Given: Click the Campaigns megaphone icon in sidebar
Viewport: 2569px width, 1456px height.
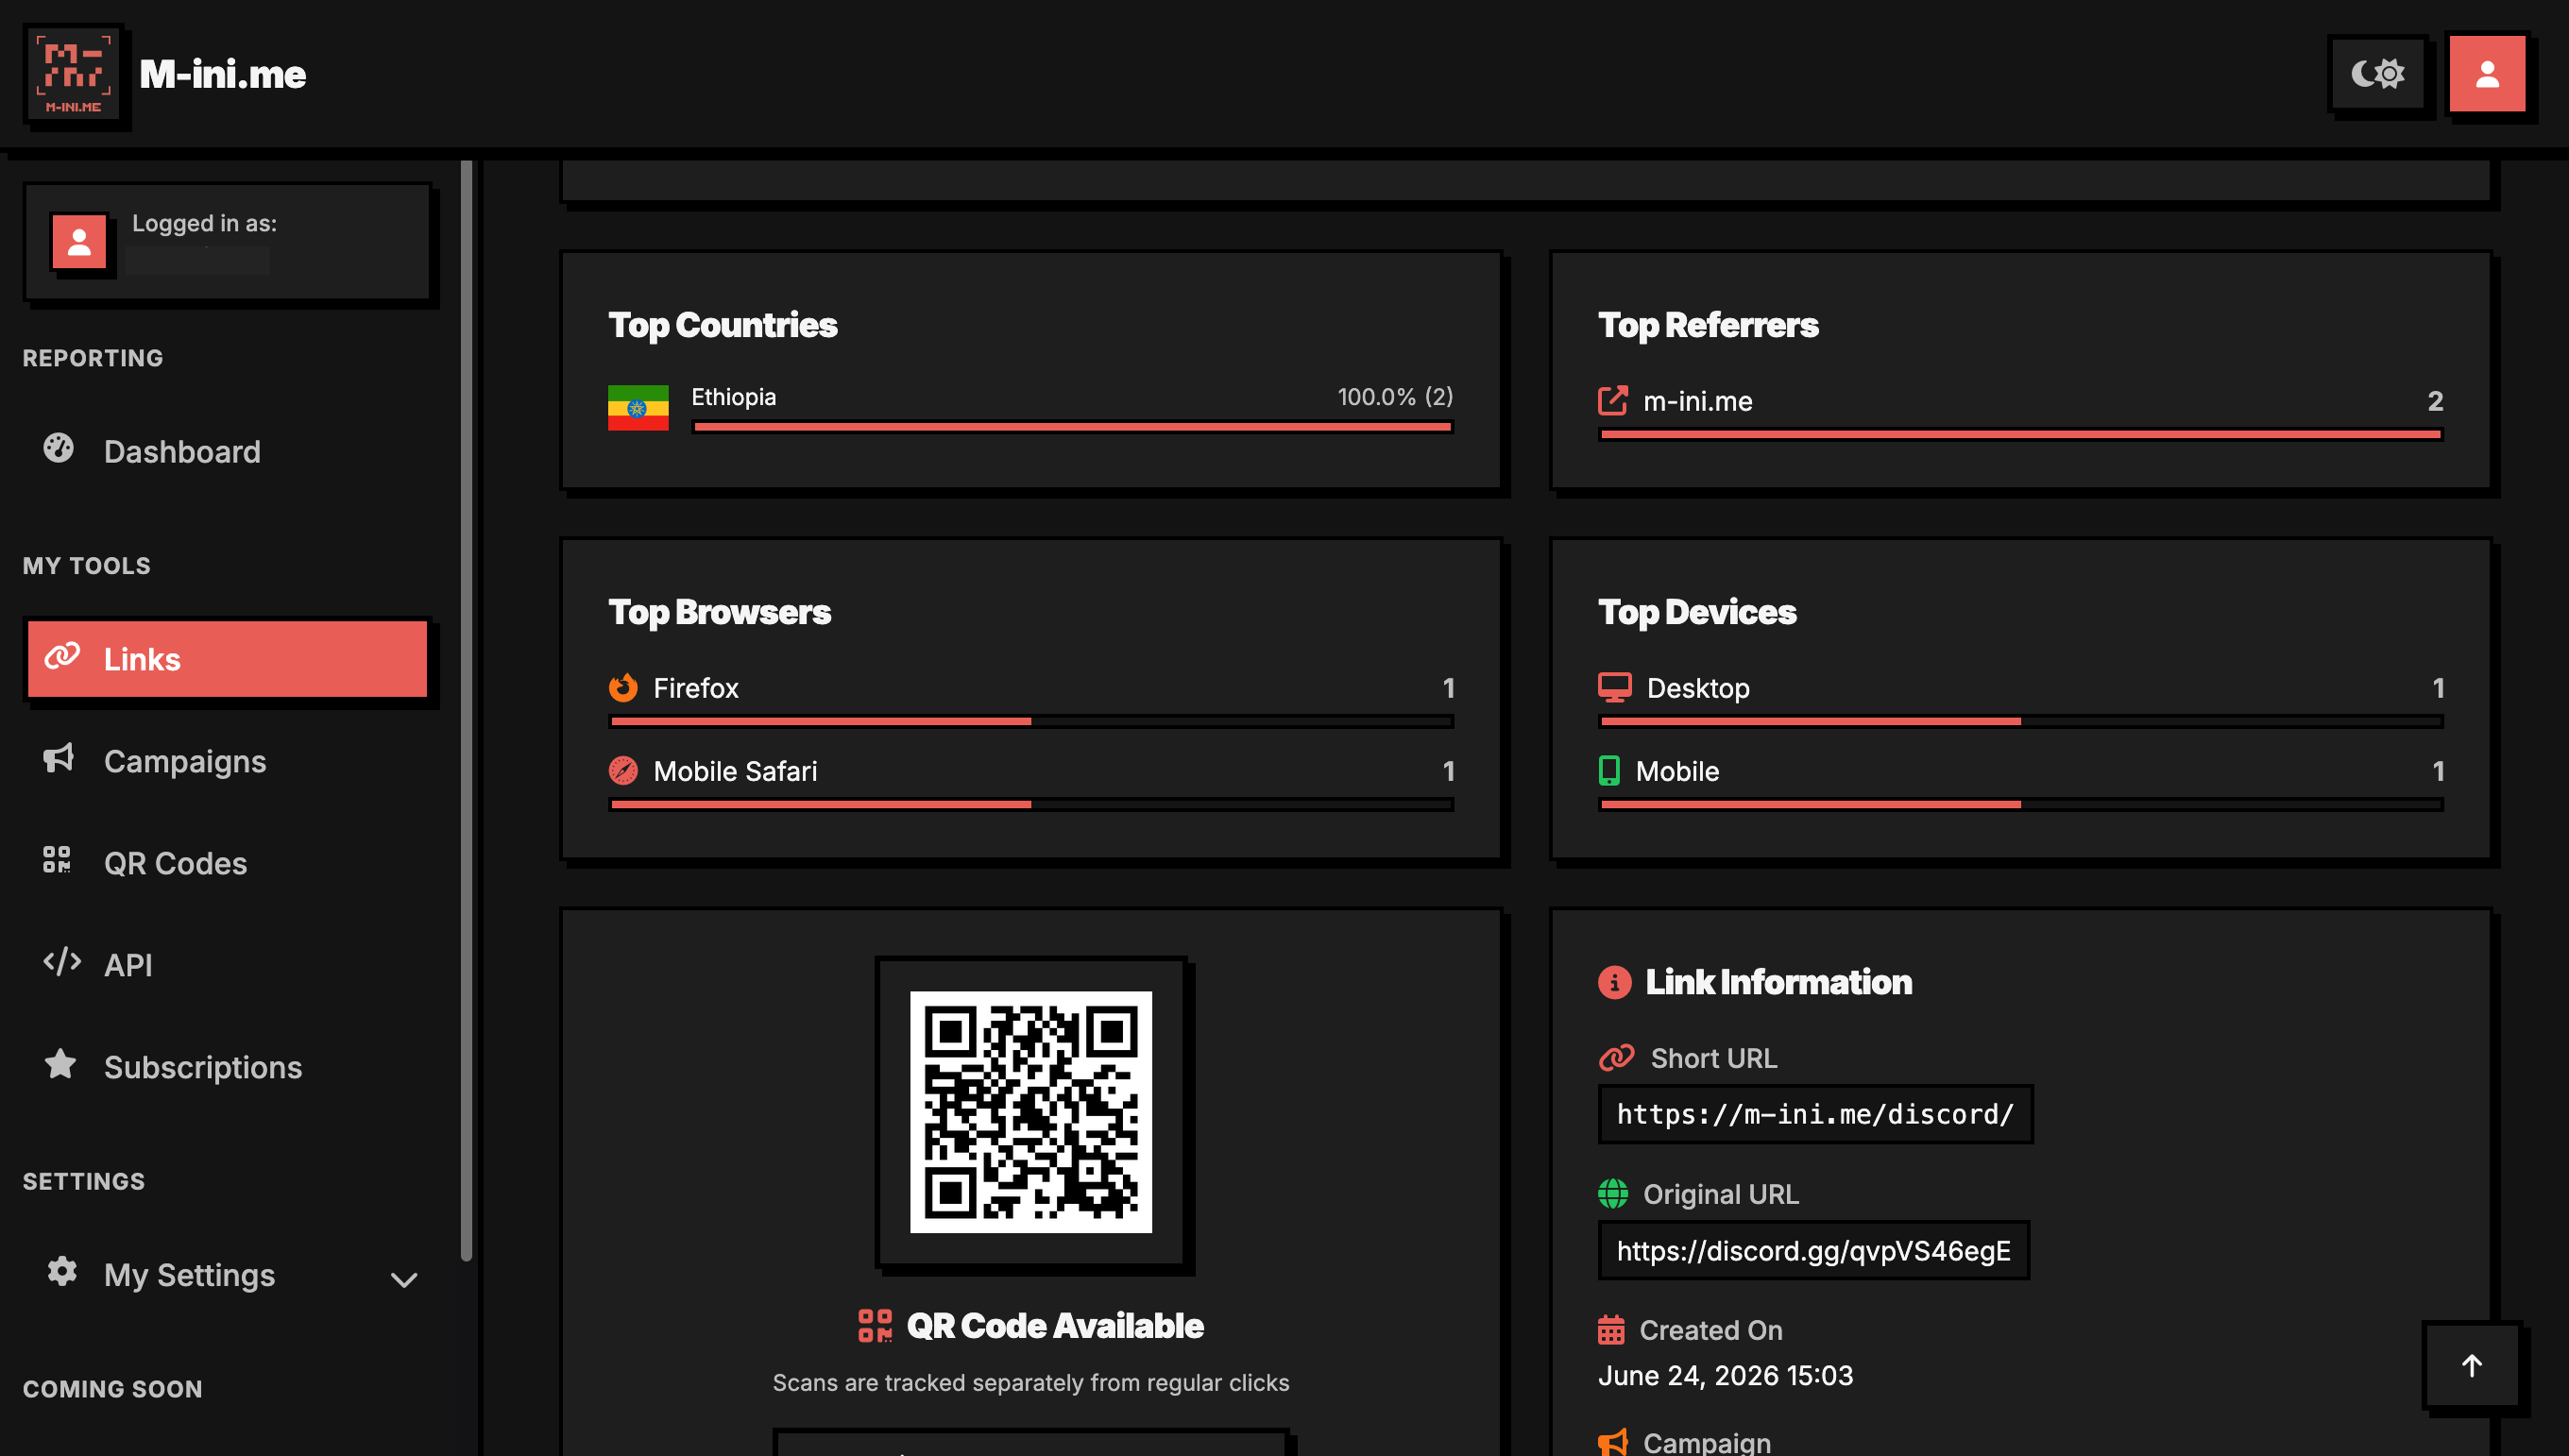Looking at the screenshot, I should click(x=59, y=758).
